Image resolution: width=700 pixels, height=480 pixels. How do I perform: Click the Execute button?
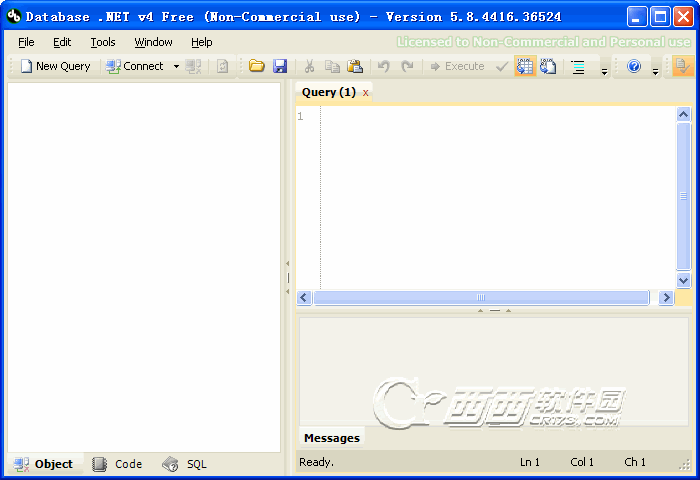(457, 67)
